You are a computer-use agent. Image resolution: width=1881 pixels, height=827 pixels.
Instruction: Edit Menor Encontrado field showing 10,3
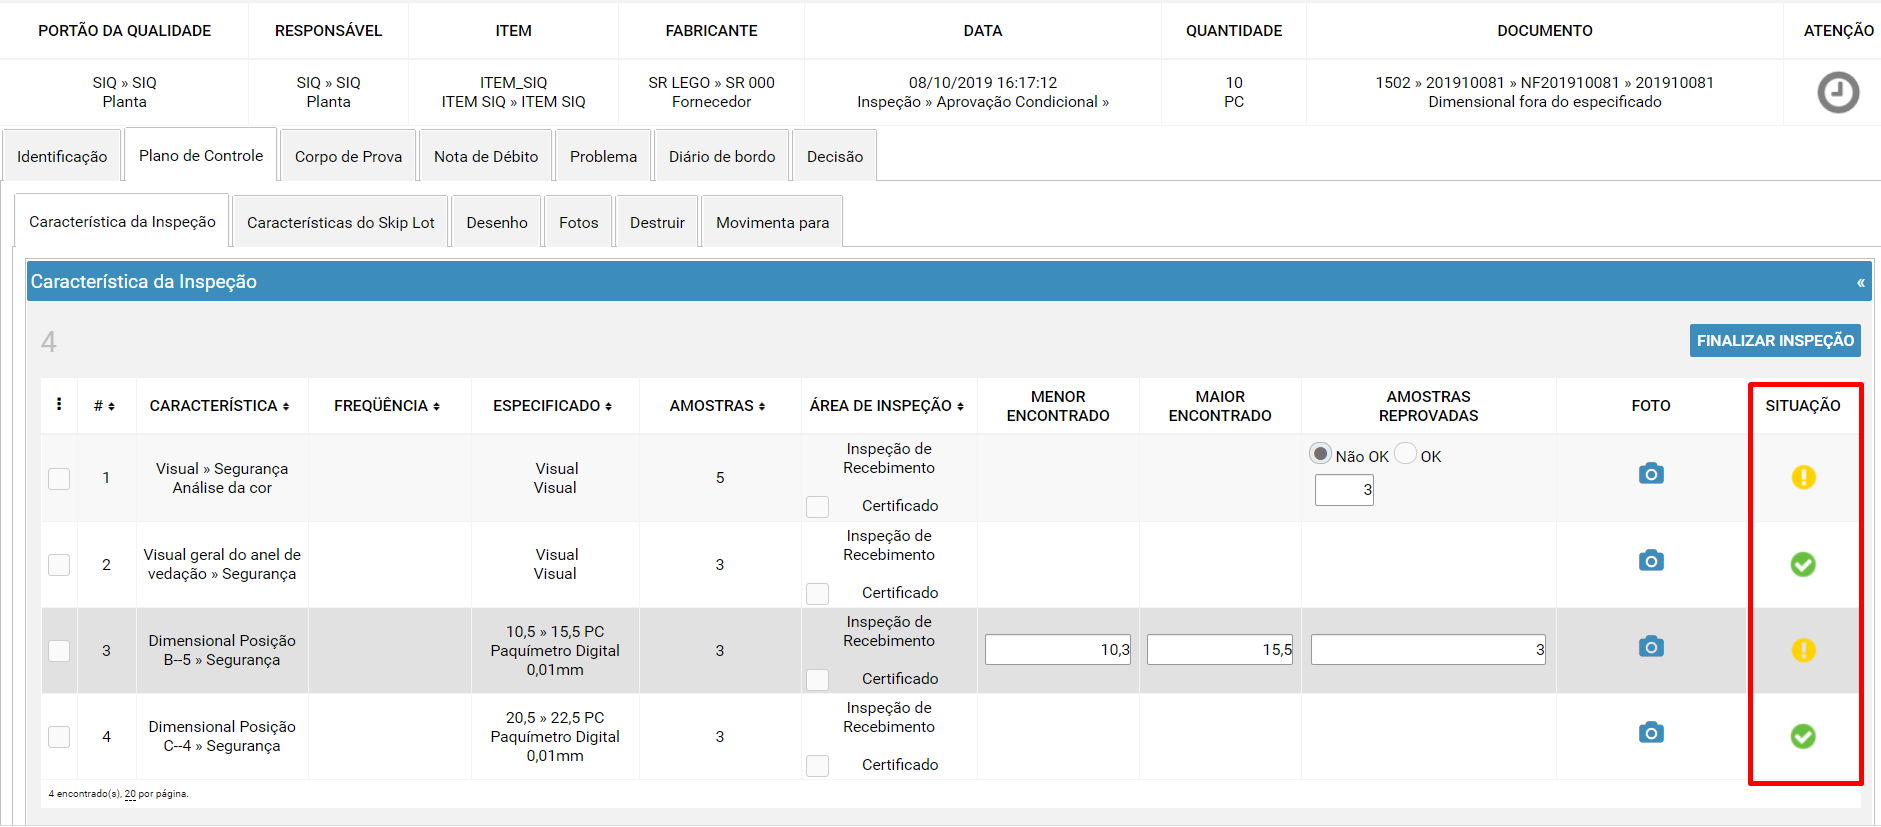point(1058,650)
